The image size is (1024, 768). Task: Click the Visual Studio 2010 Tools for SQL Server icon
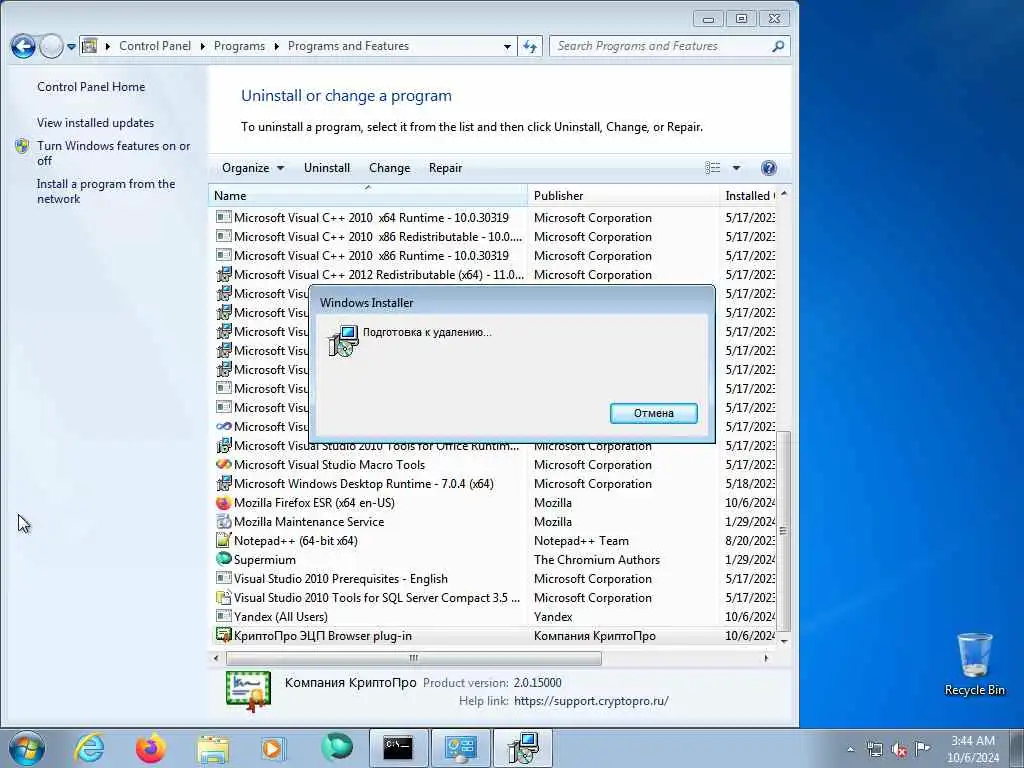223,598
